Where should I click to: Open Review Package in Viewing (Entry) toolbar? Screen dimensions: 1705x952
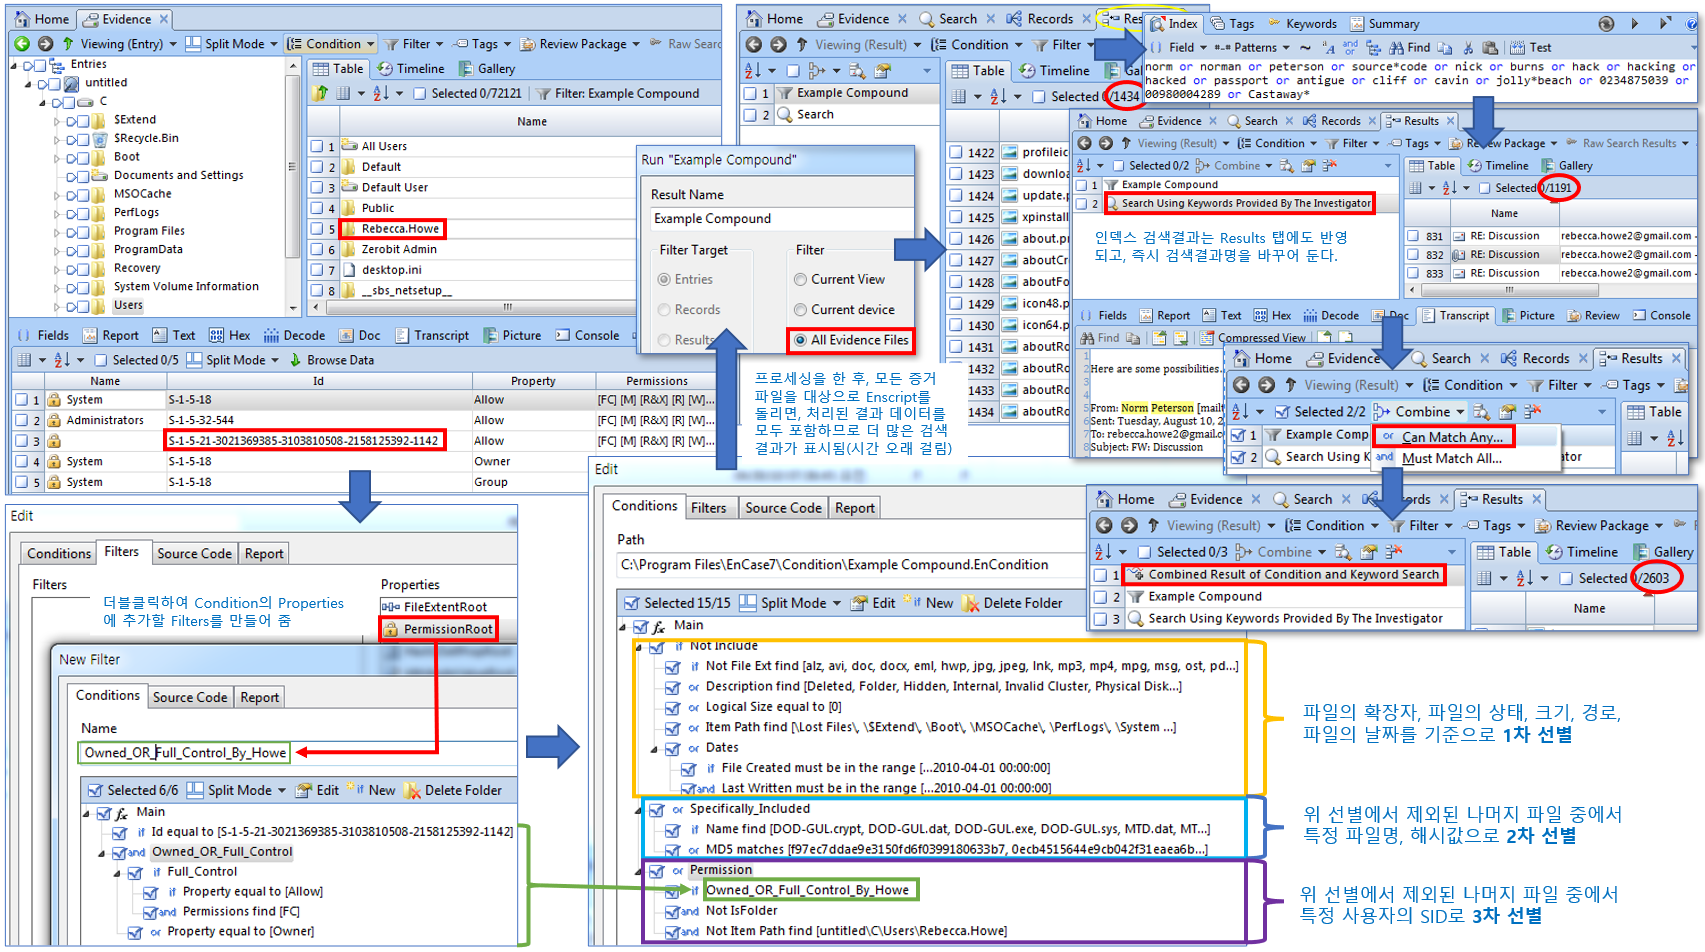coord(582,44)
